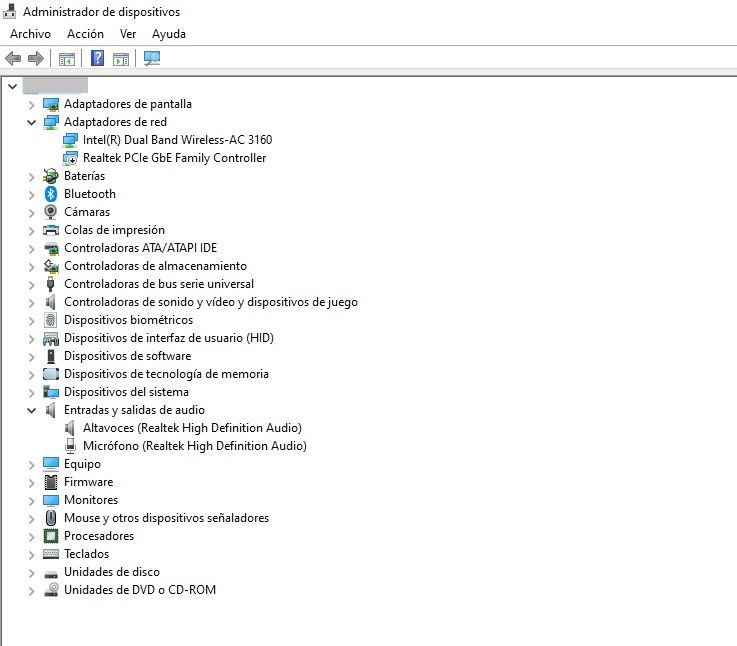Click Show/Hide console tree toolbar icon
737x646 pixels.
[x=67, y=59]
